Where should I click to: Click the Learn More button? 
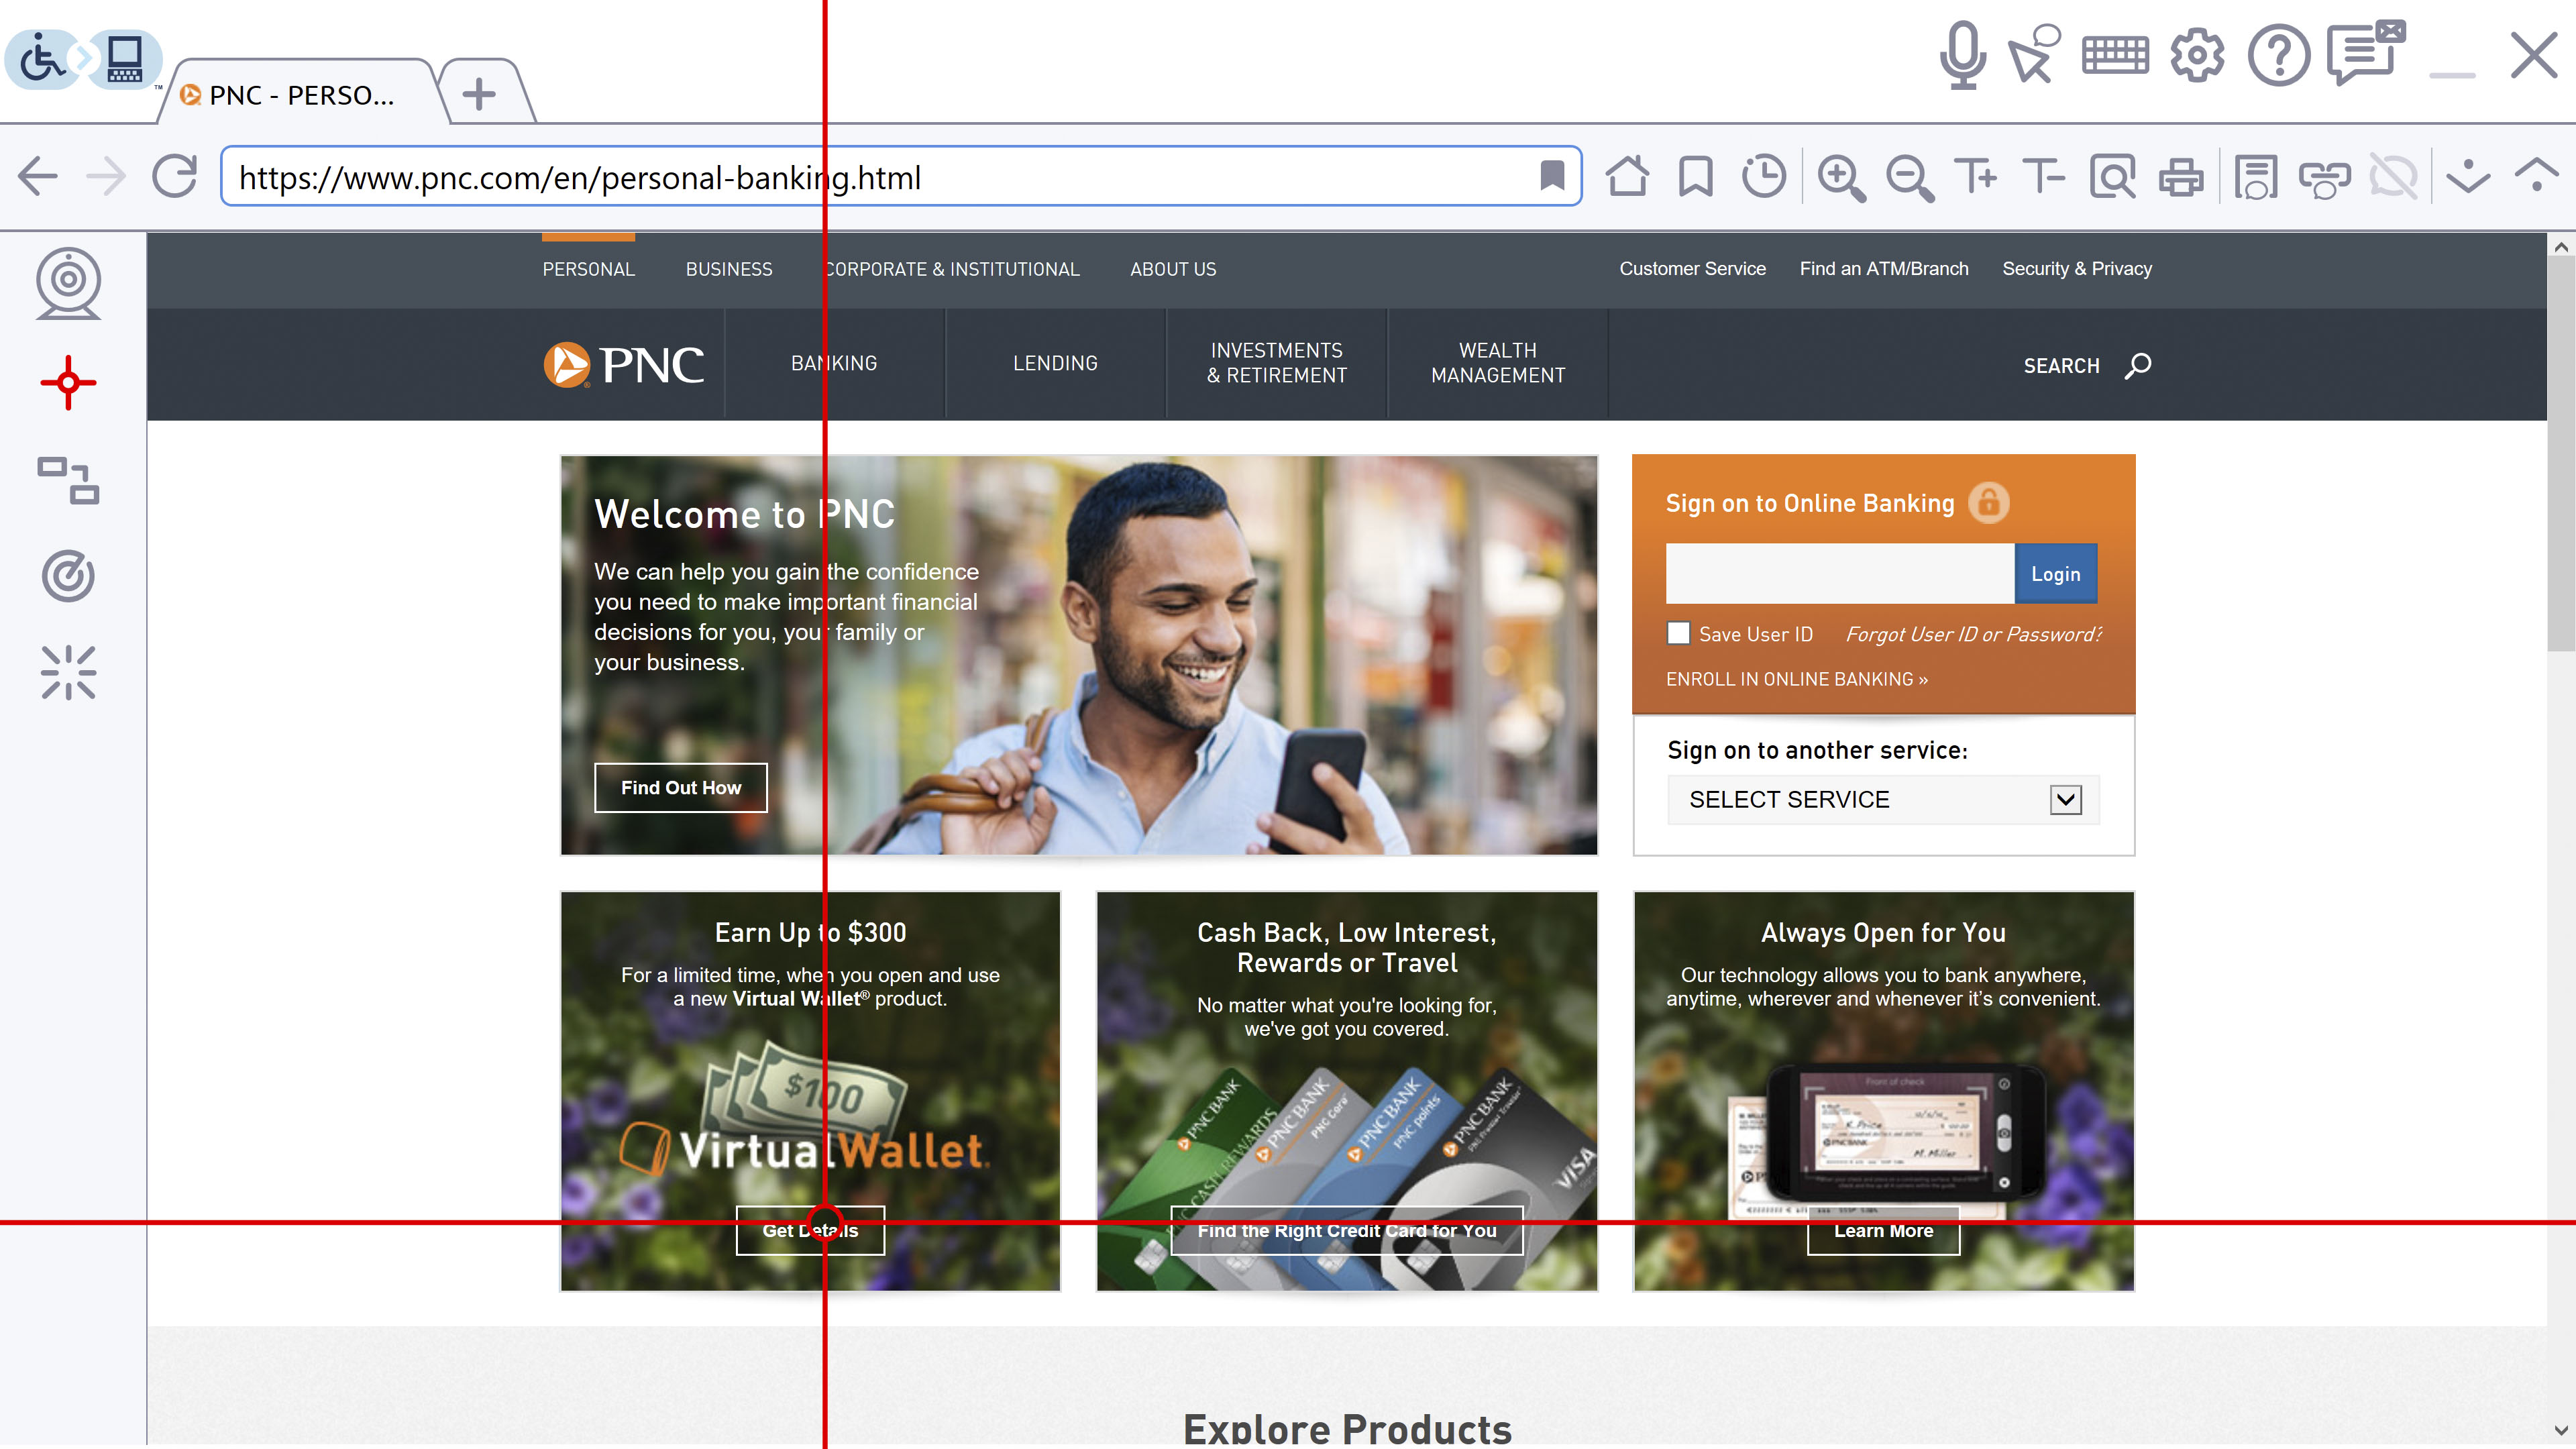pyautogui.click(x=1883, y=1231)
